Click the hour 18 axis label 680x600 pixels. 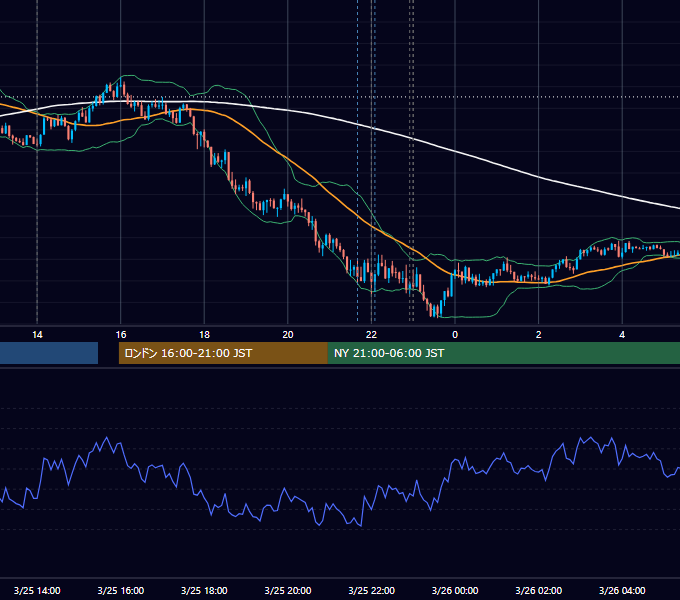pyautogui.click(x=204, y=335)
